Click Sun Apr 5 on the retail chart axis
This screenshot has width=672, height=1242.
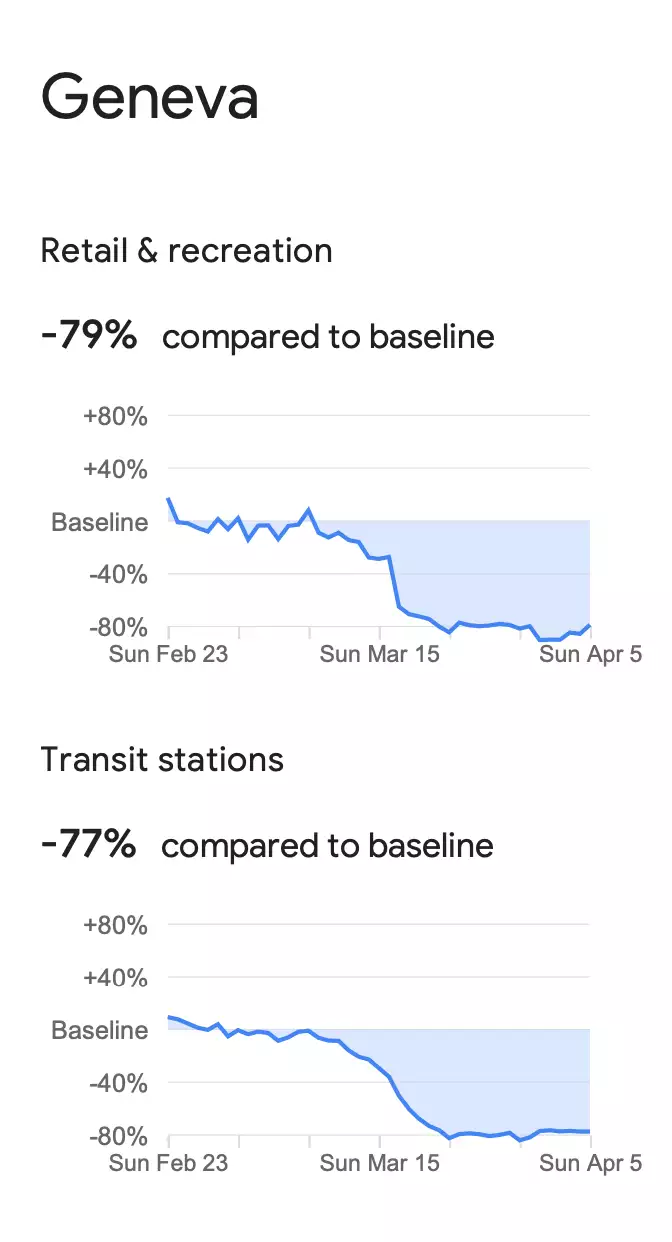(x=590, y=655)
